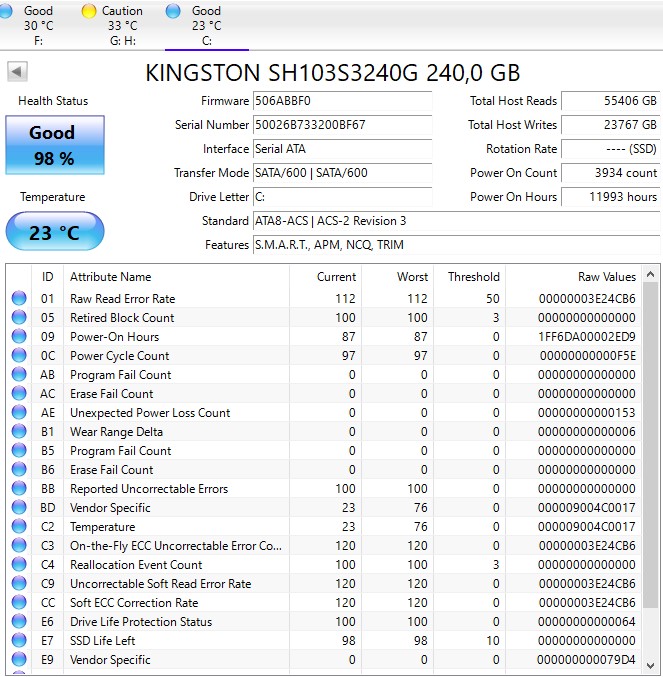Click the 23 °C temperature indicator
The width and height of the screenshot is (663, 677).
(x=54, y=233)
